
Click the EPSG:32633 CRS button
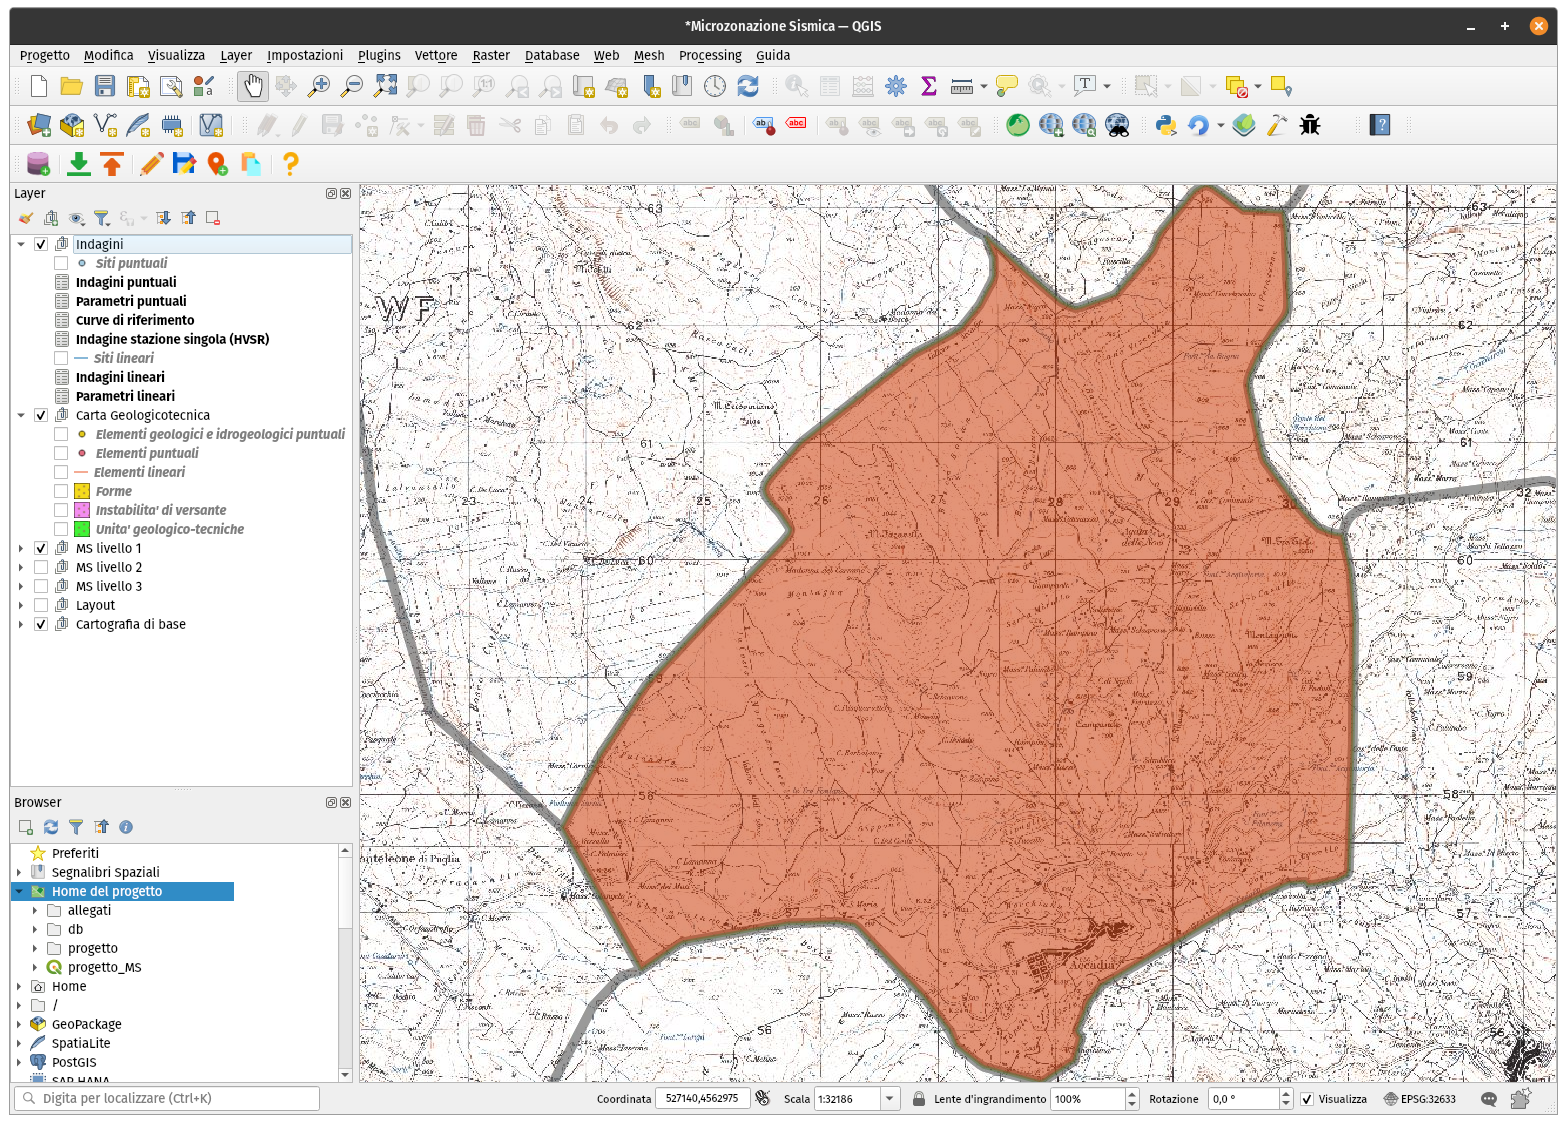tap(1419, 1099)
